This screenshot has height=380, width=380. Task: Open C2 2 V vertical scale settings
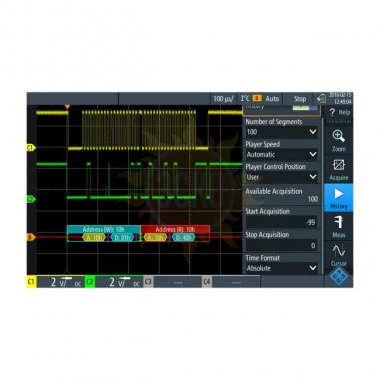click(x=119, y=282)
